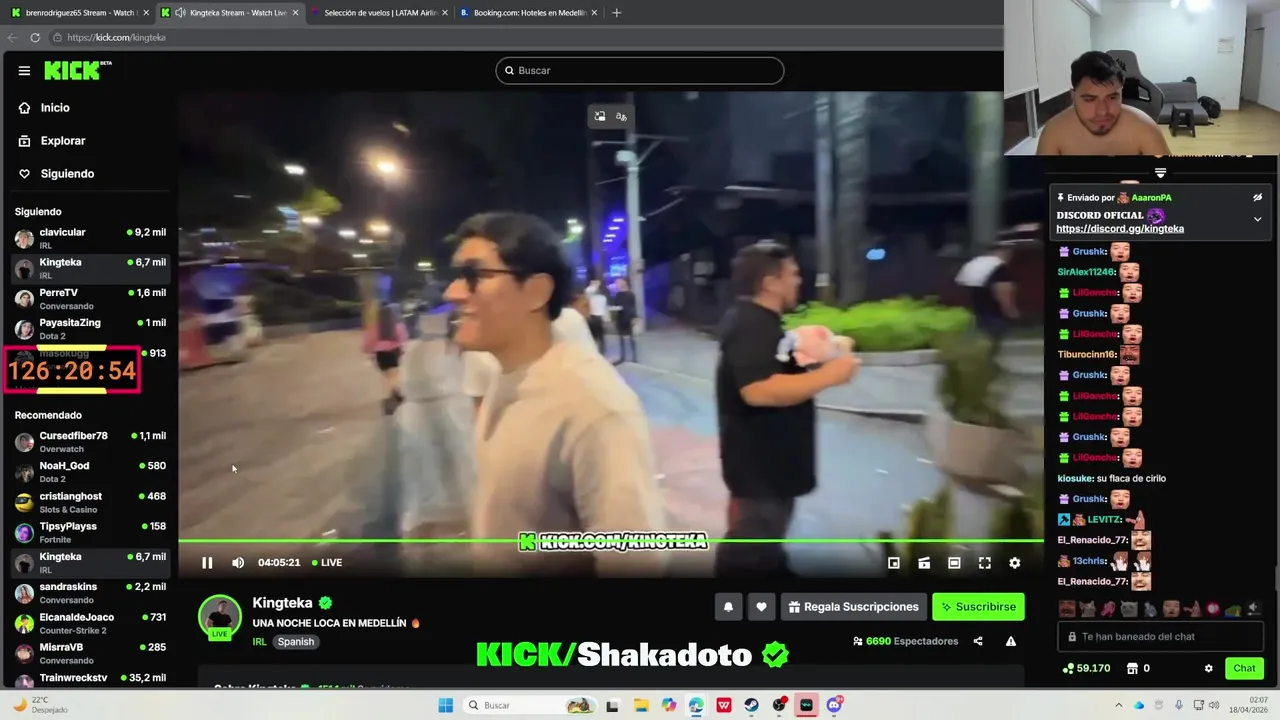Reload the page
This screenshot has height=720, width=1280.
35,37
